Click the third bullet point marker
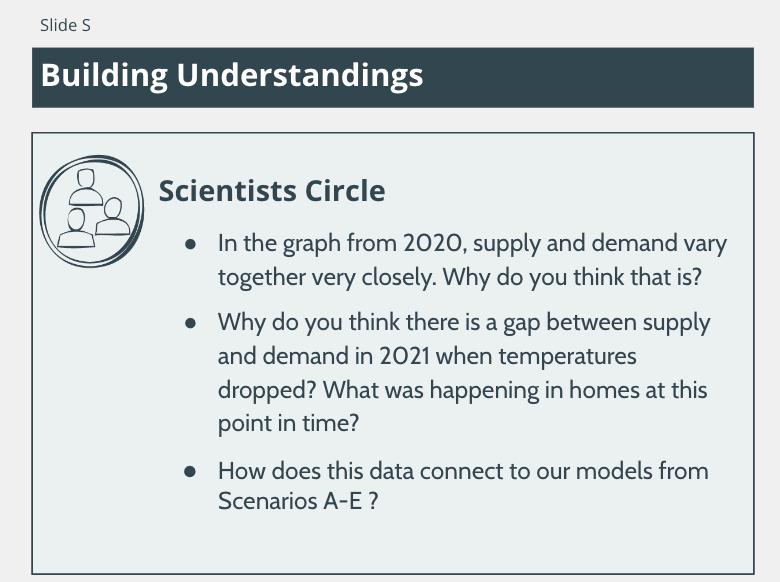780x582 pixels. click(x=190, y=471)
